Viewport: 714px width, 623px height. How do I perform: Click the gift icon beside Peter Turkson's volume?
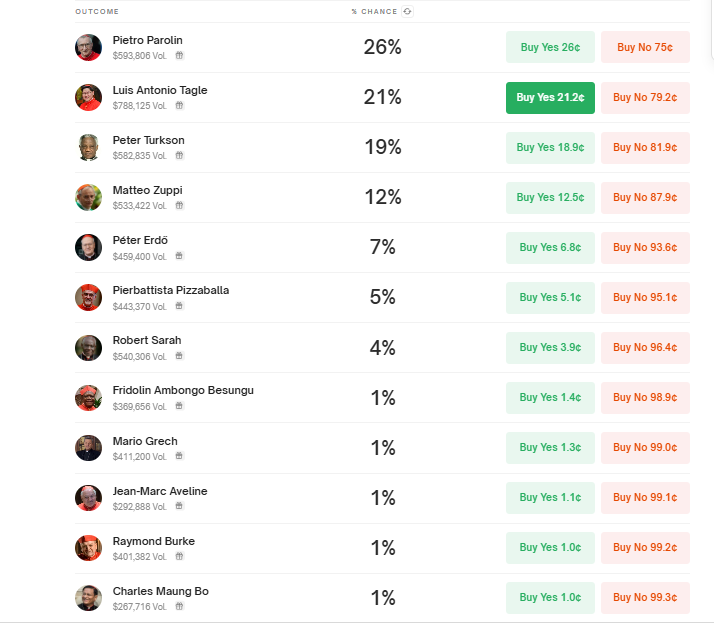click(x=179, y=155)
